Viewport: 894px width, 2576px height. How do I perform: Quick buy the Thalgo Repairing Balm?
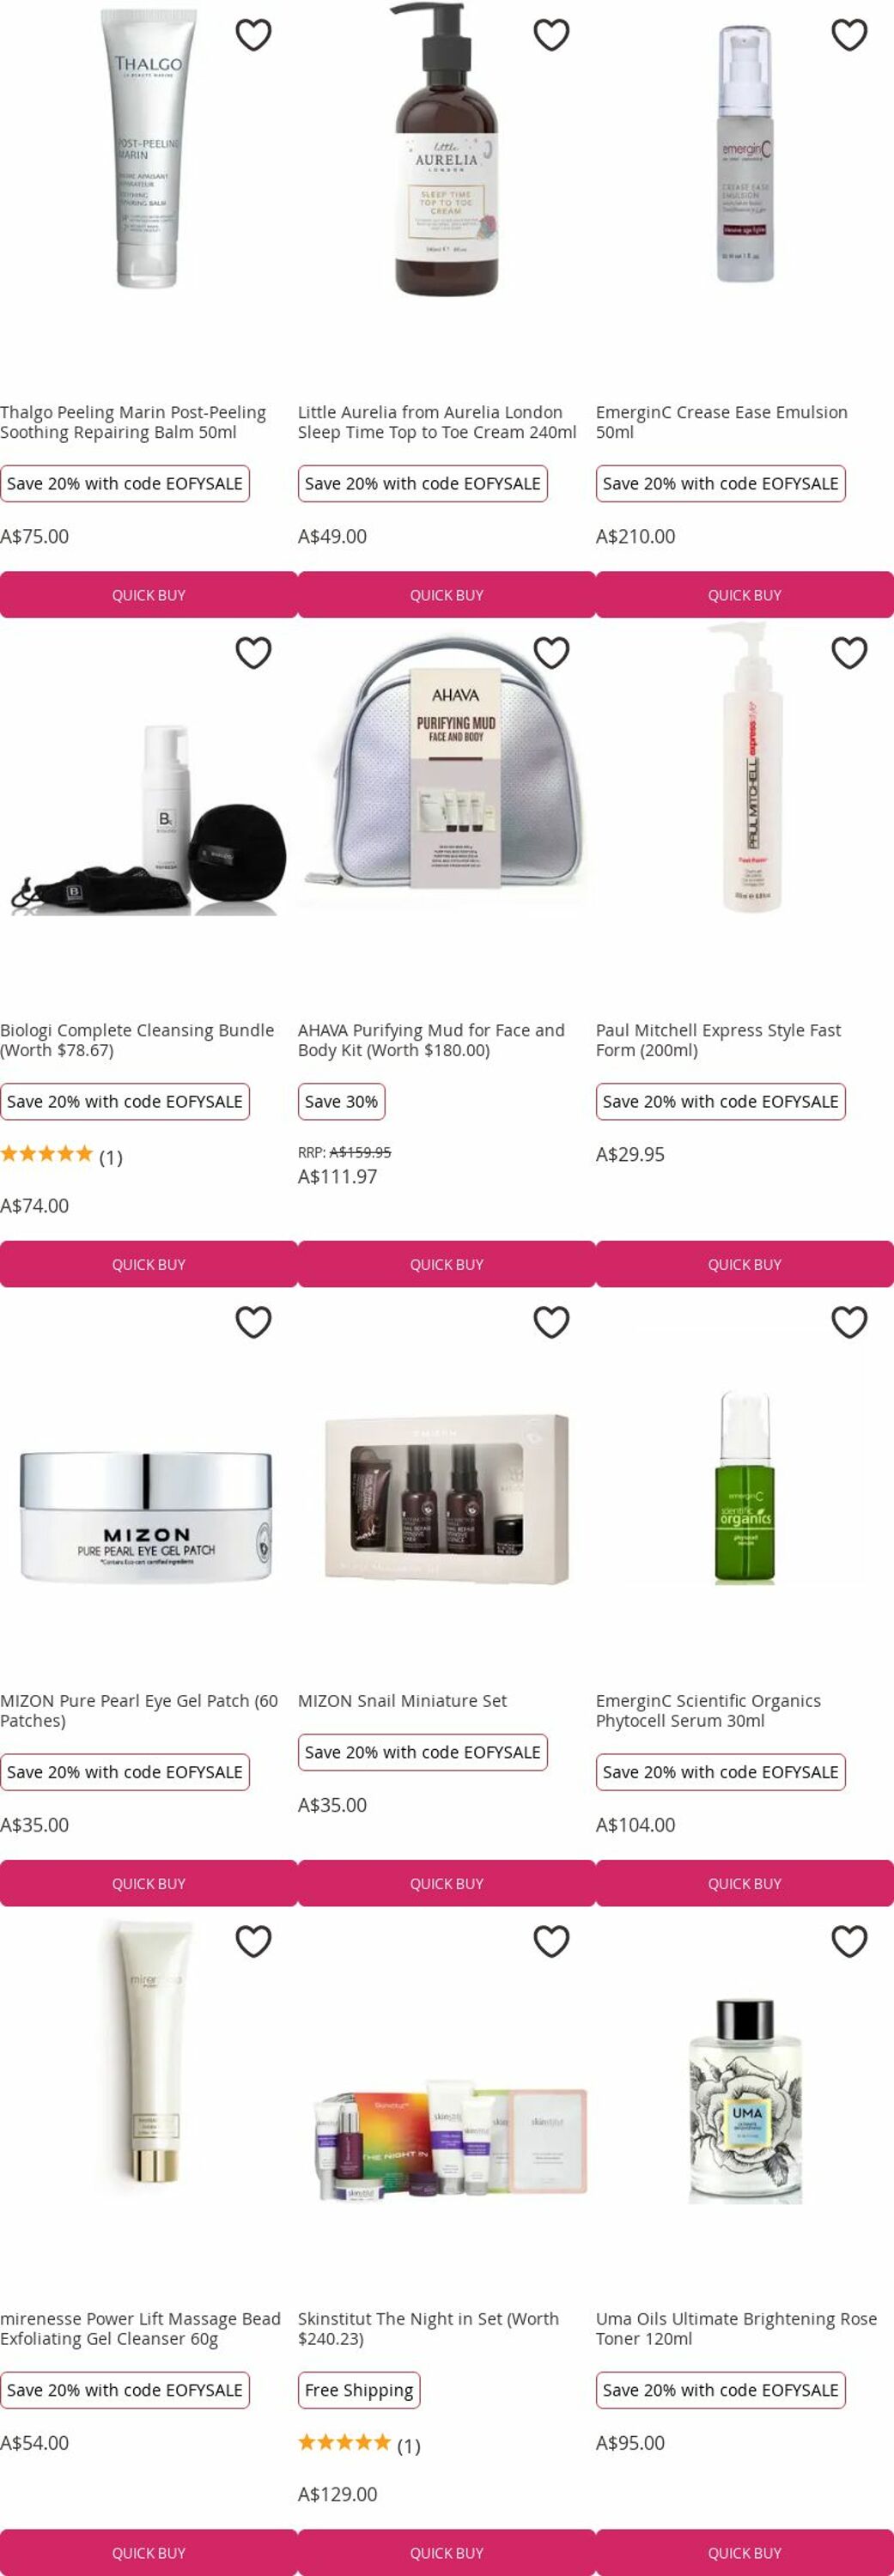pyautogui.click(x=149, y=595)
